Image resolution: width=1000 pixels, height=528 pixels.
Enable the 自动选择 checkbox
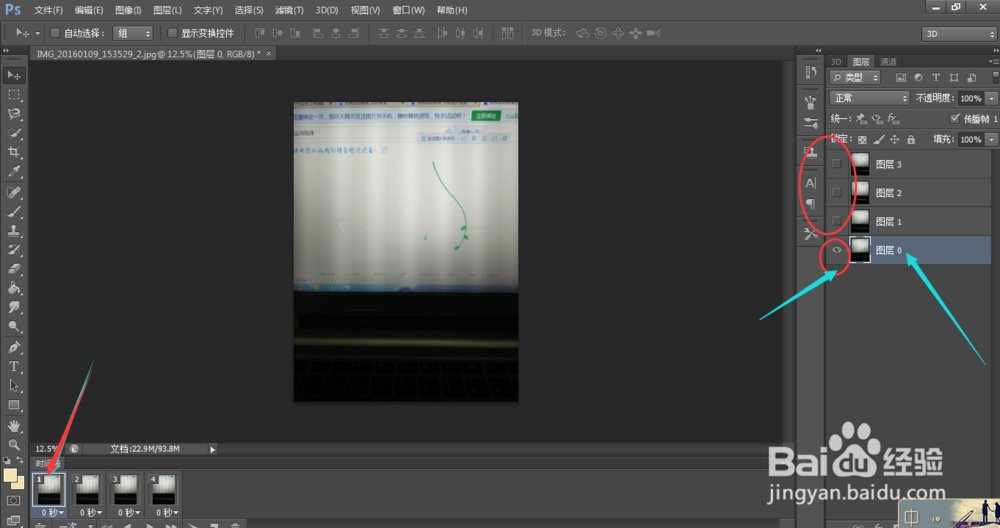tap(55, 33)
